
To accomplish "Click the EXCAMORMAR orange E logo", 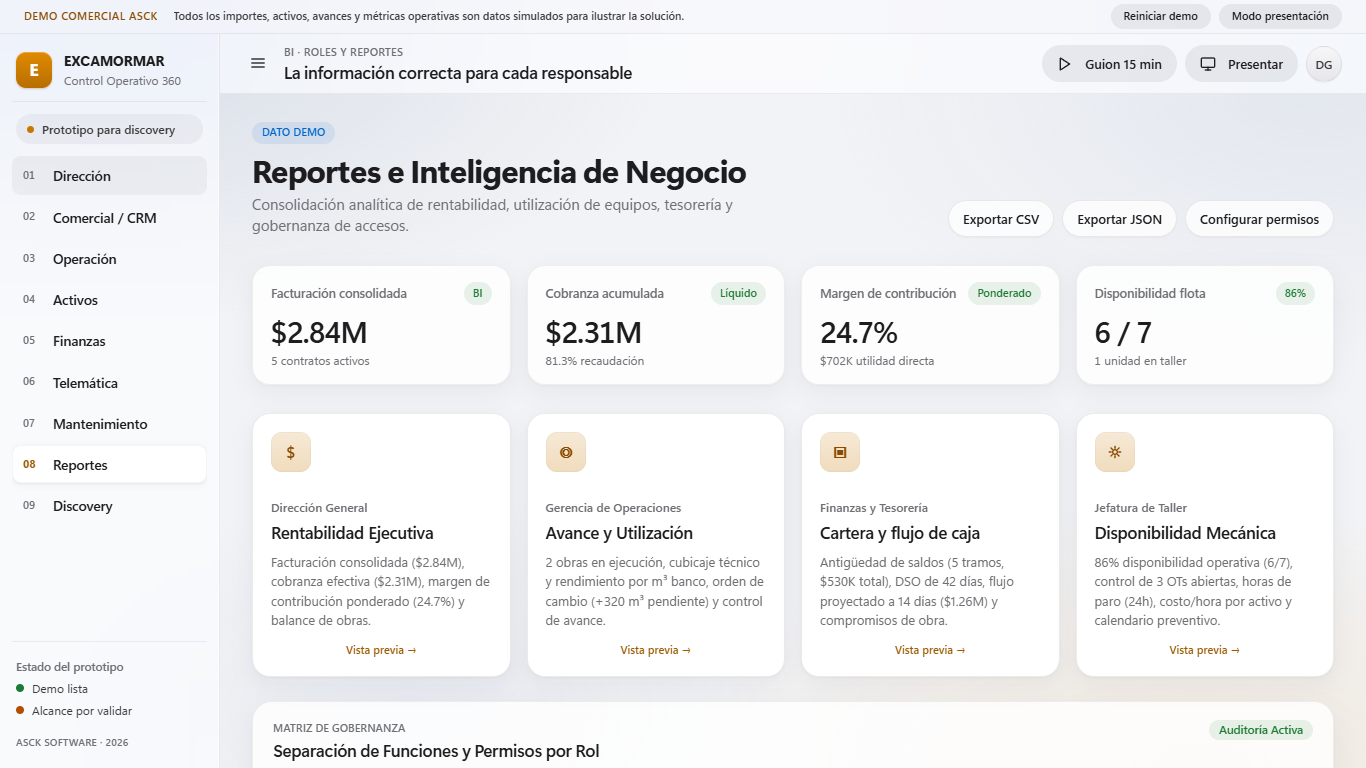I will tap(34, 70).
